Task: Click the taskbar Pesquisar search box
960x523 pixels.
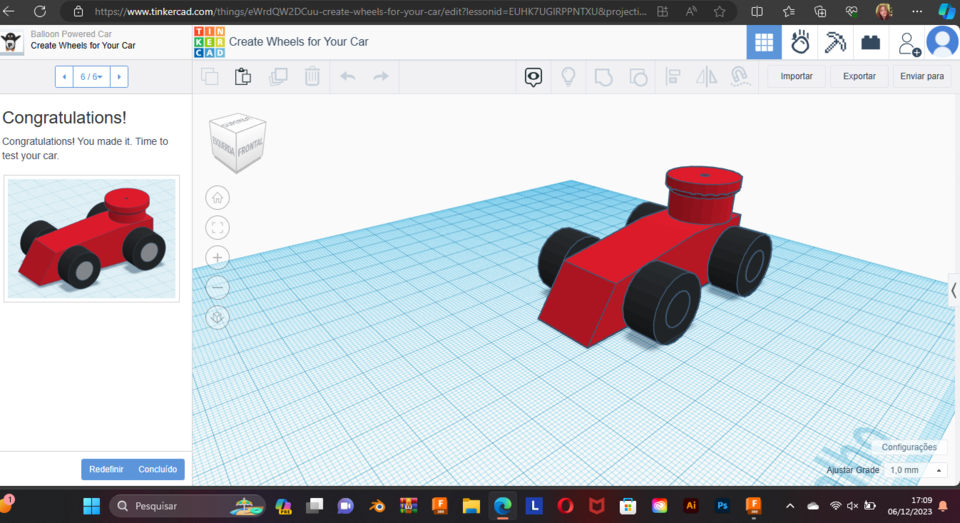Action: tap(187, 506)
